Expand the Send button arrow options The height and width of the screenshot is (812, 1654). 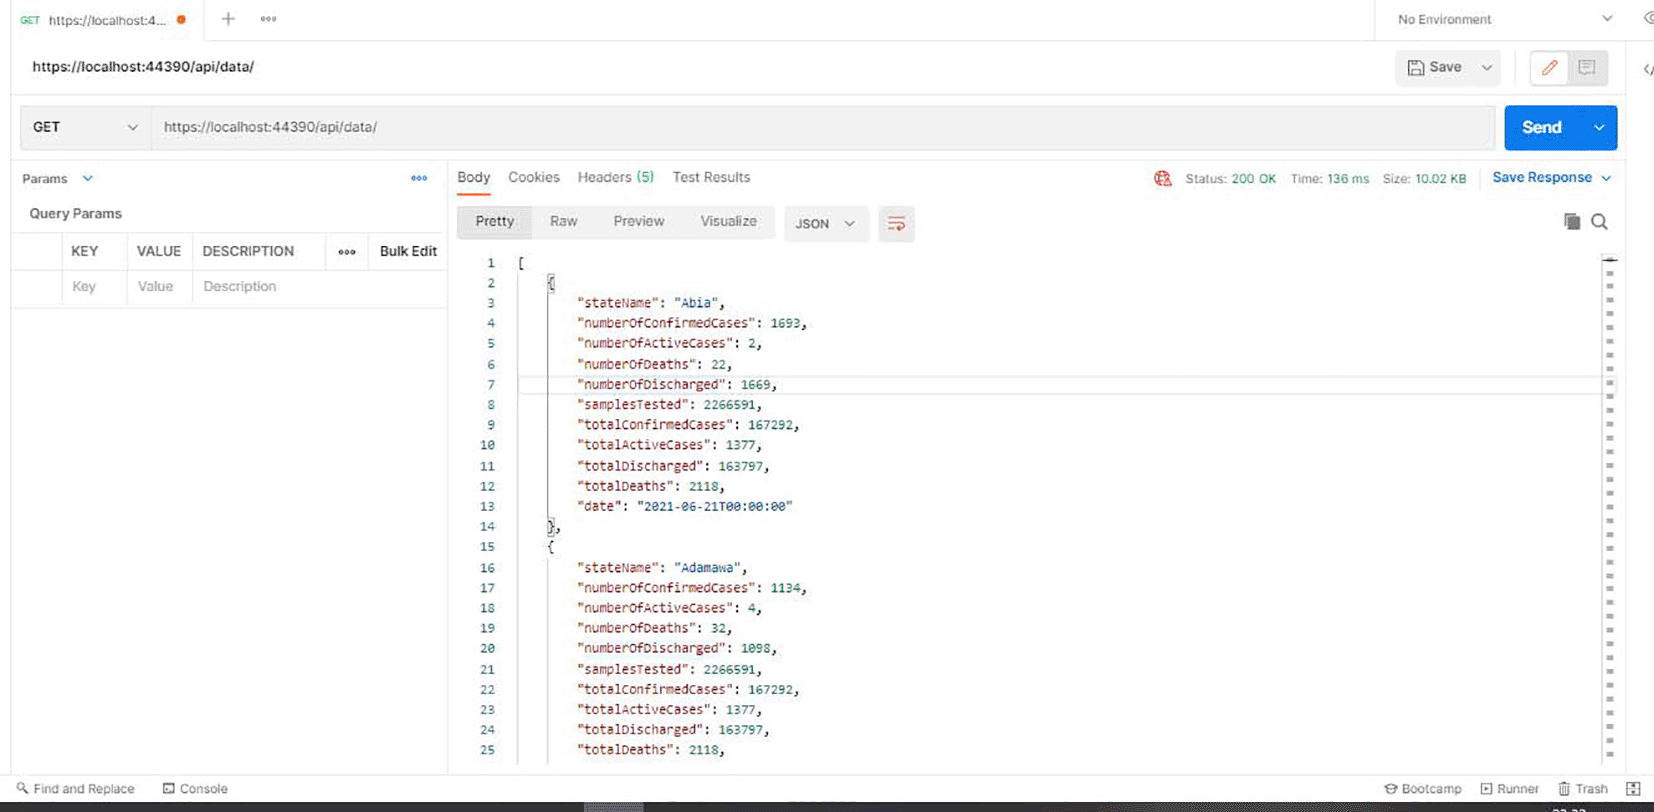click(1599, 127)
